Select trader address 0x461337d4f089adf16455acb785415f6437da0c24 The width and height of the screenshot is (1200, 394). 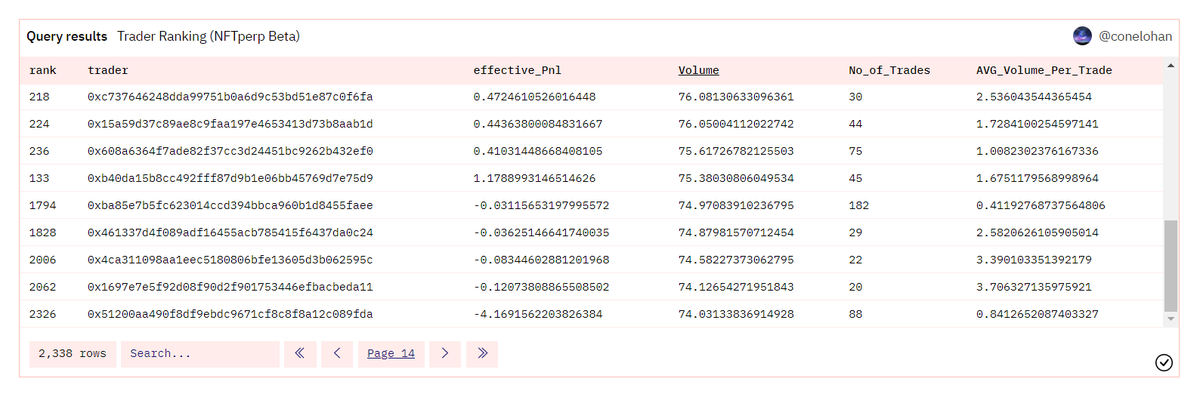pyautogui.click(x=230, y=233)
